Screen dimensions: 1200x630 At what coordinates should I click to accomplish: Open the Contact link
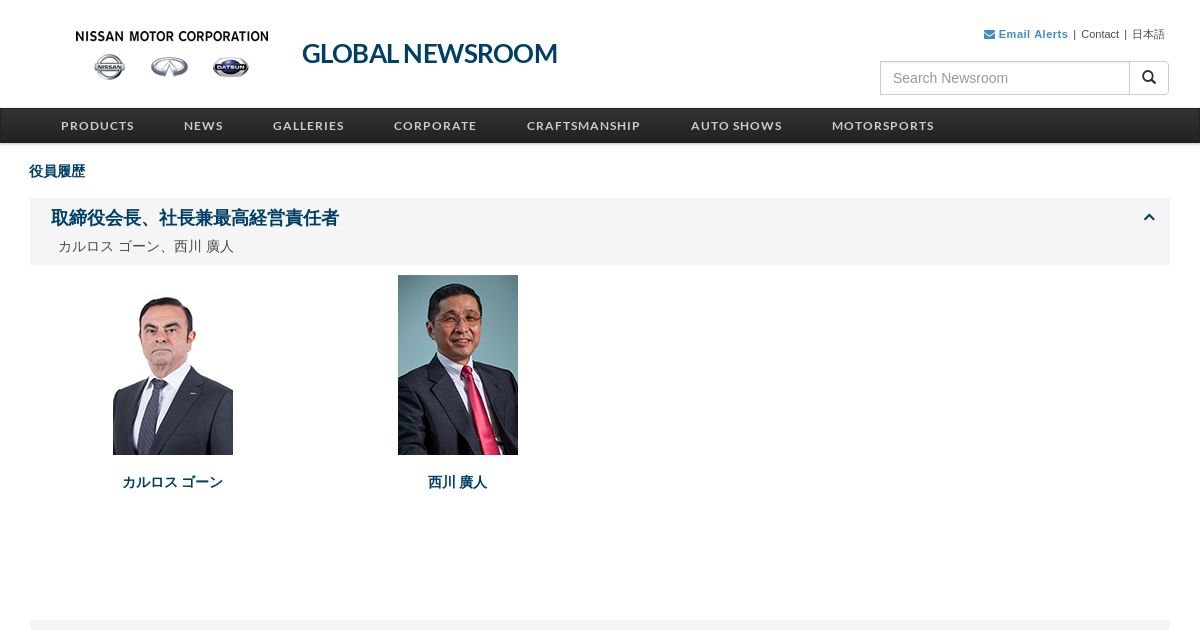tap(1100, 34)
